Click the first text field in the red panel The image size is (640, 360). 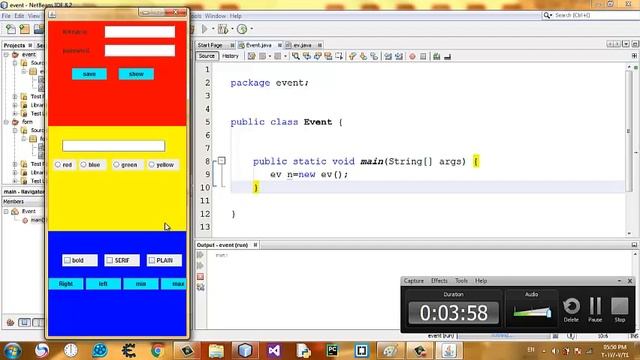coord(140,32)
